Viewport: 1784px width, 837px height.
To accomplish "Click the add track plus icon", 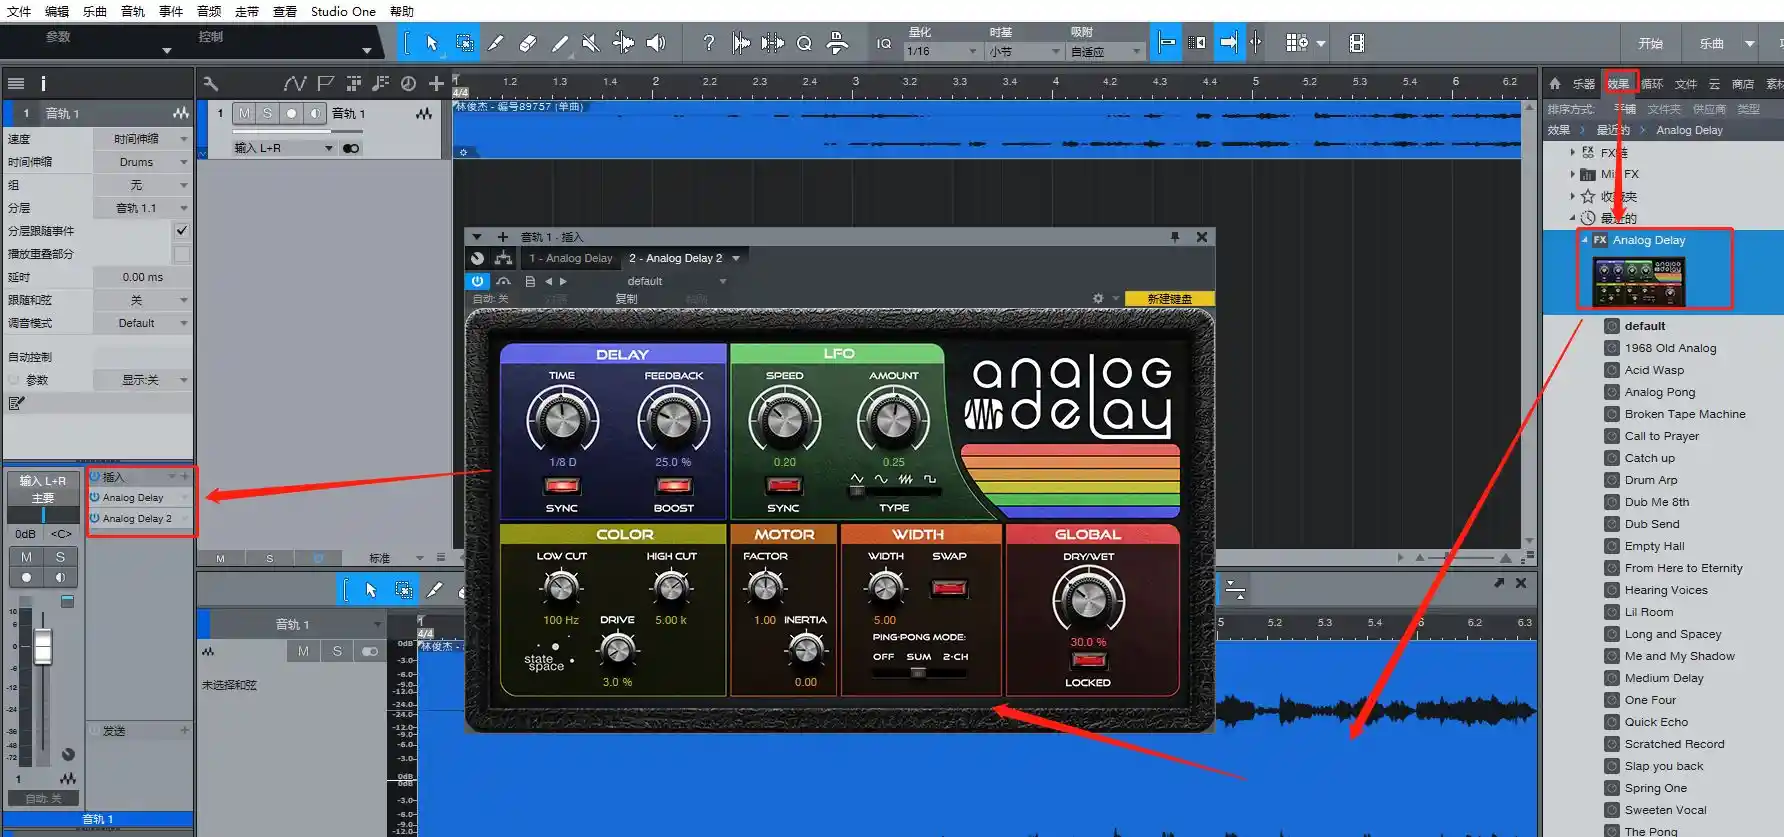I will (x=436, y=84).
